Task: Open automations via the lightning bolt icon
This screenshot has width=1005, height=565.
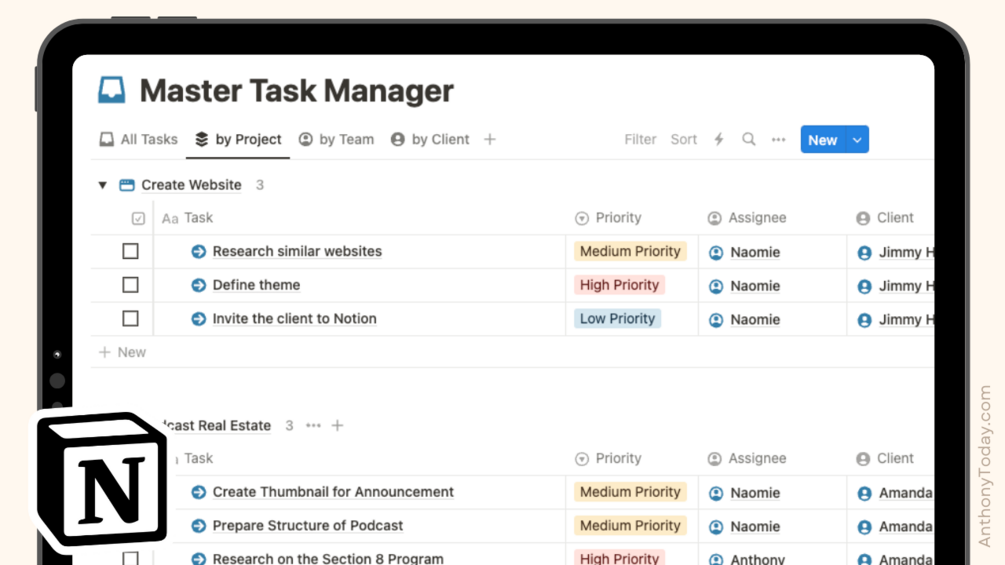Action: point(718,140)
